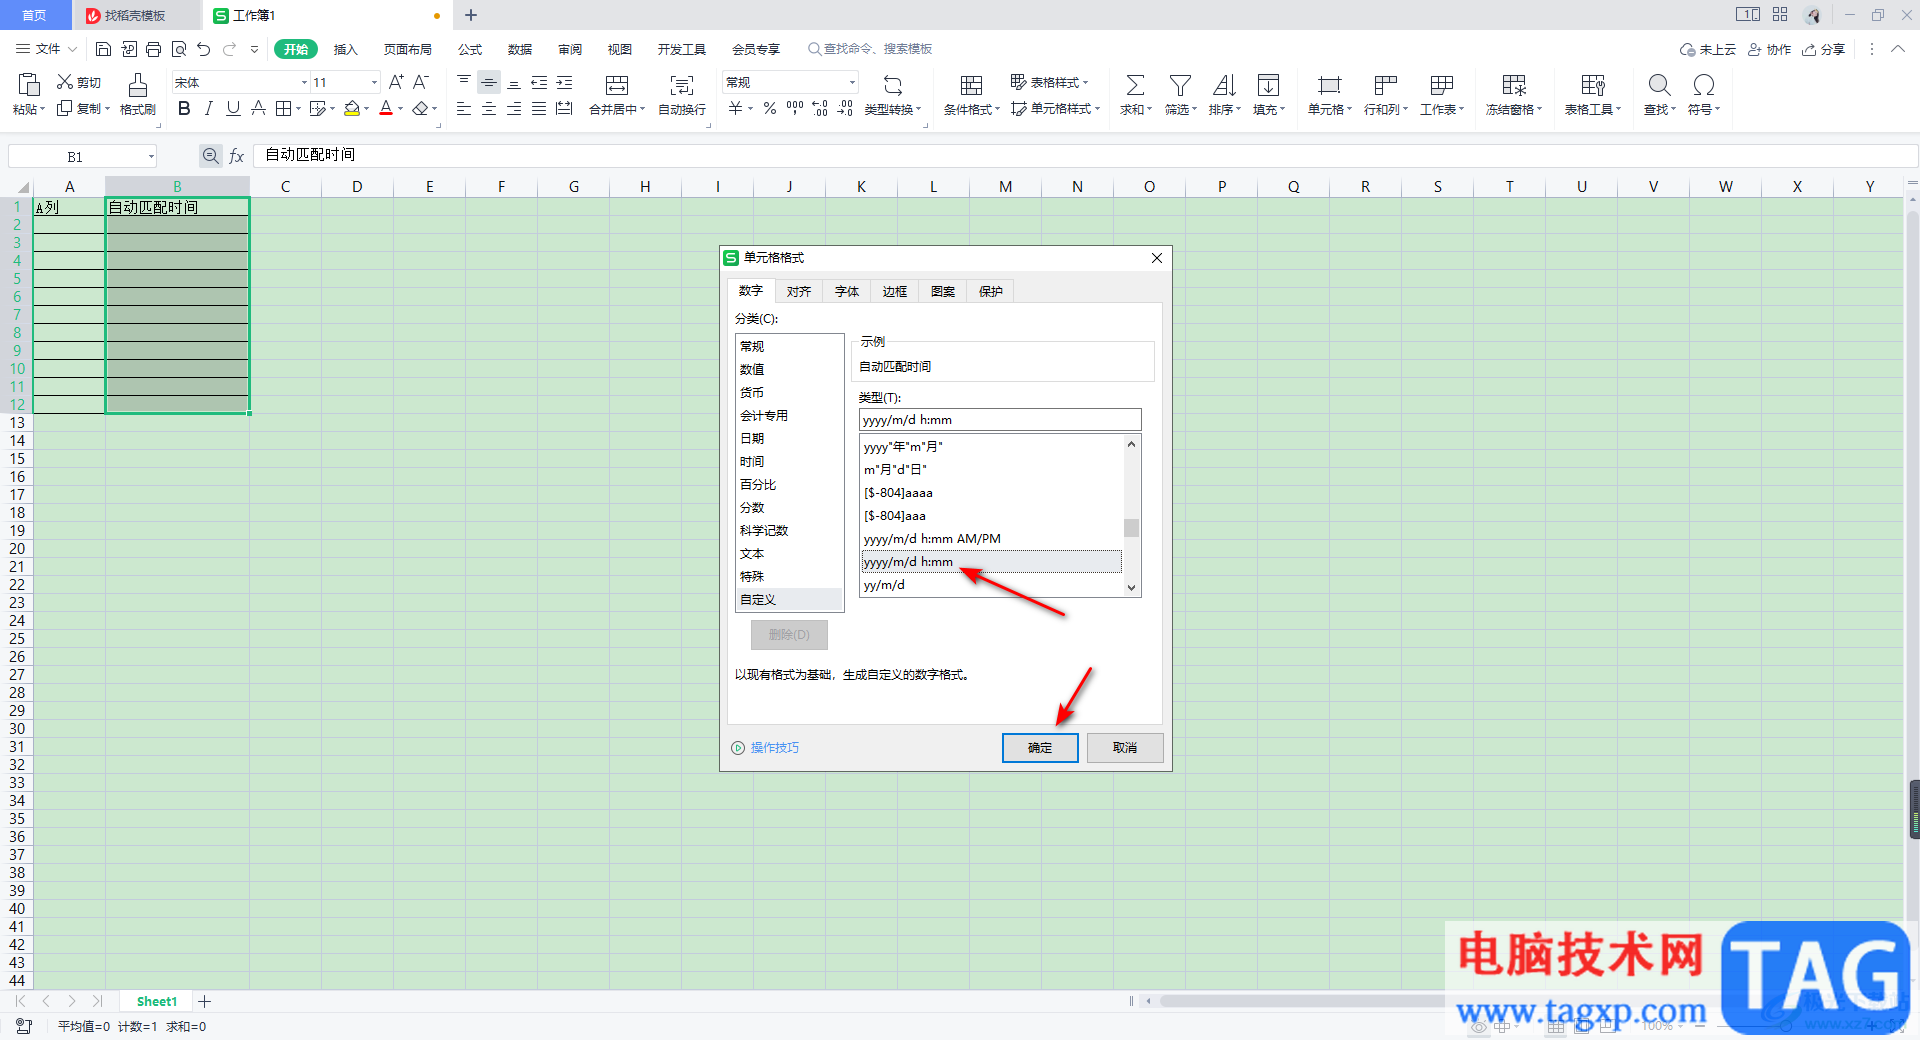Screen dimensions: 1920x1040
Task: Select the Sheet1 tab
Action: point(157,1001)
